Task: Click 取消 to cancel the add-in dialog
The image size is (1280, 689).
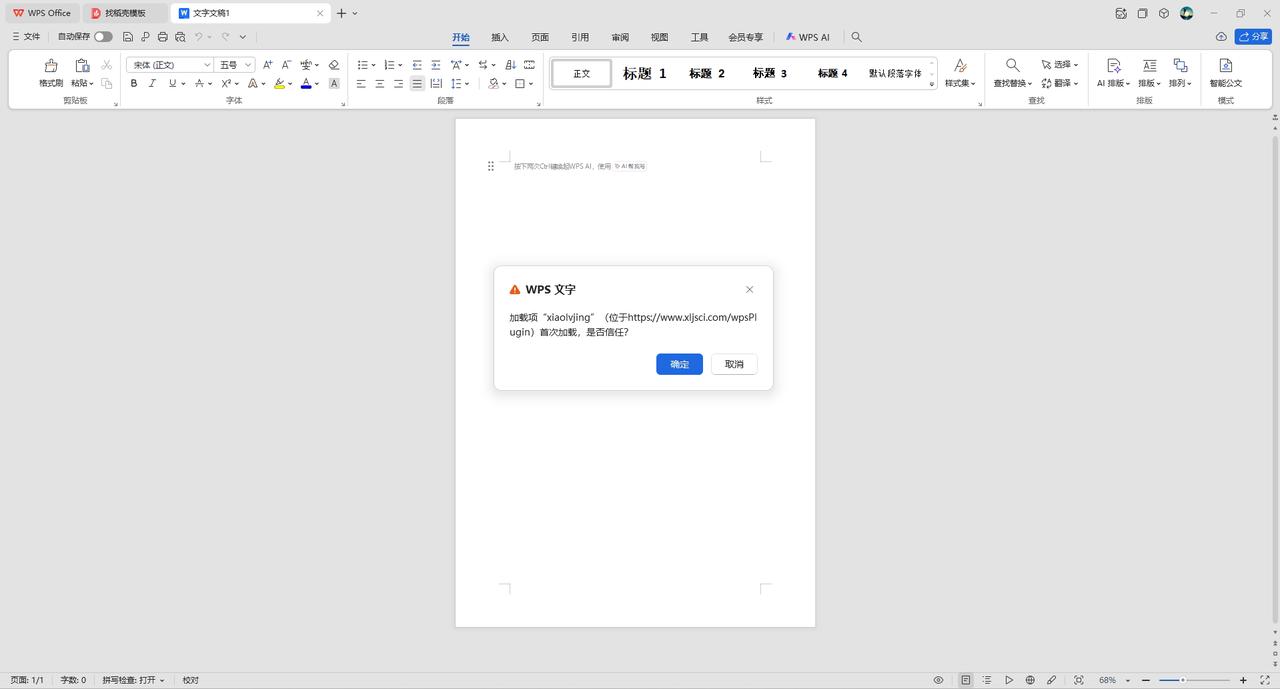Action: pos(734,364)
